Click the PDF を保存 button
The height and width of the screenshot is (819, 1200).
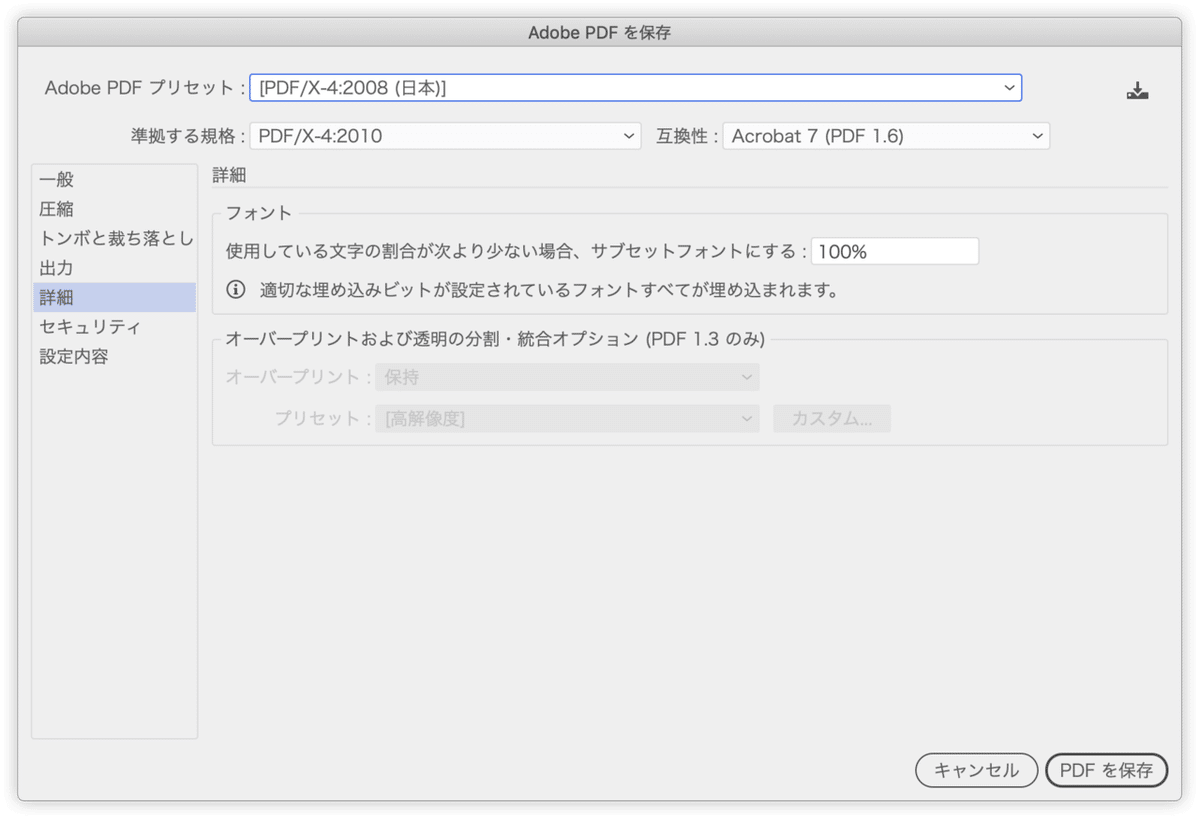[1106, 770]
